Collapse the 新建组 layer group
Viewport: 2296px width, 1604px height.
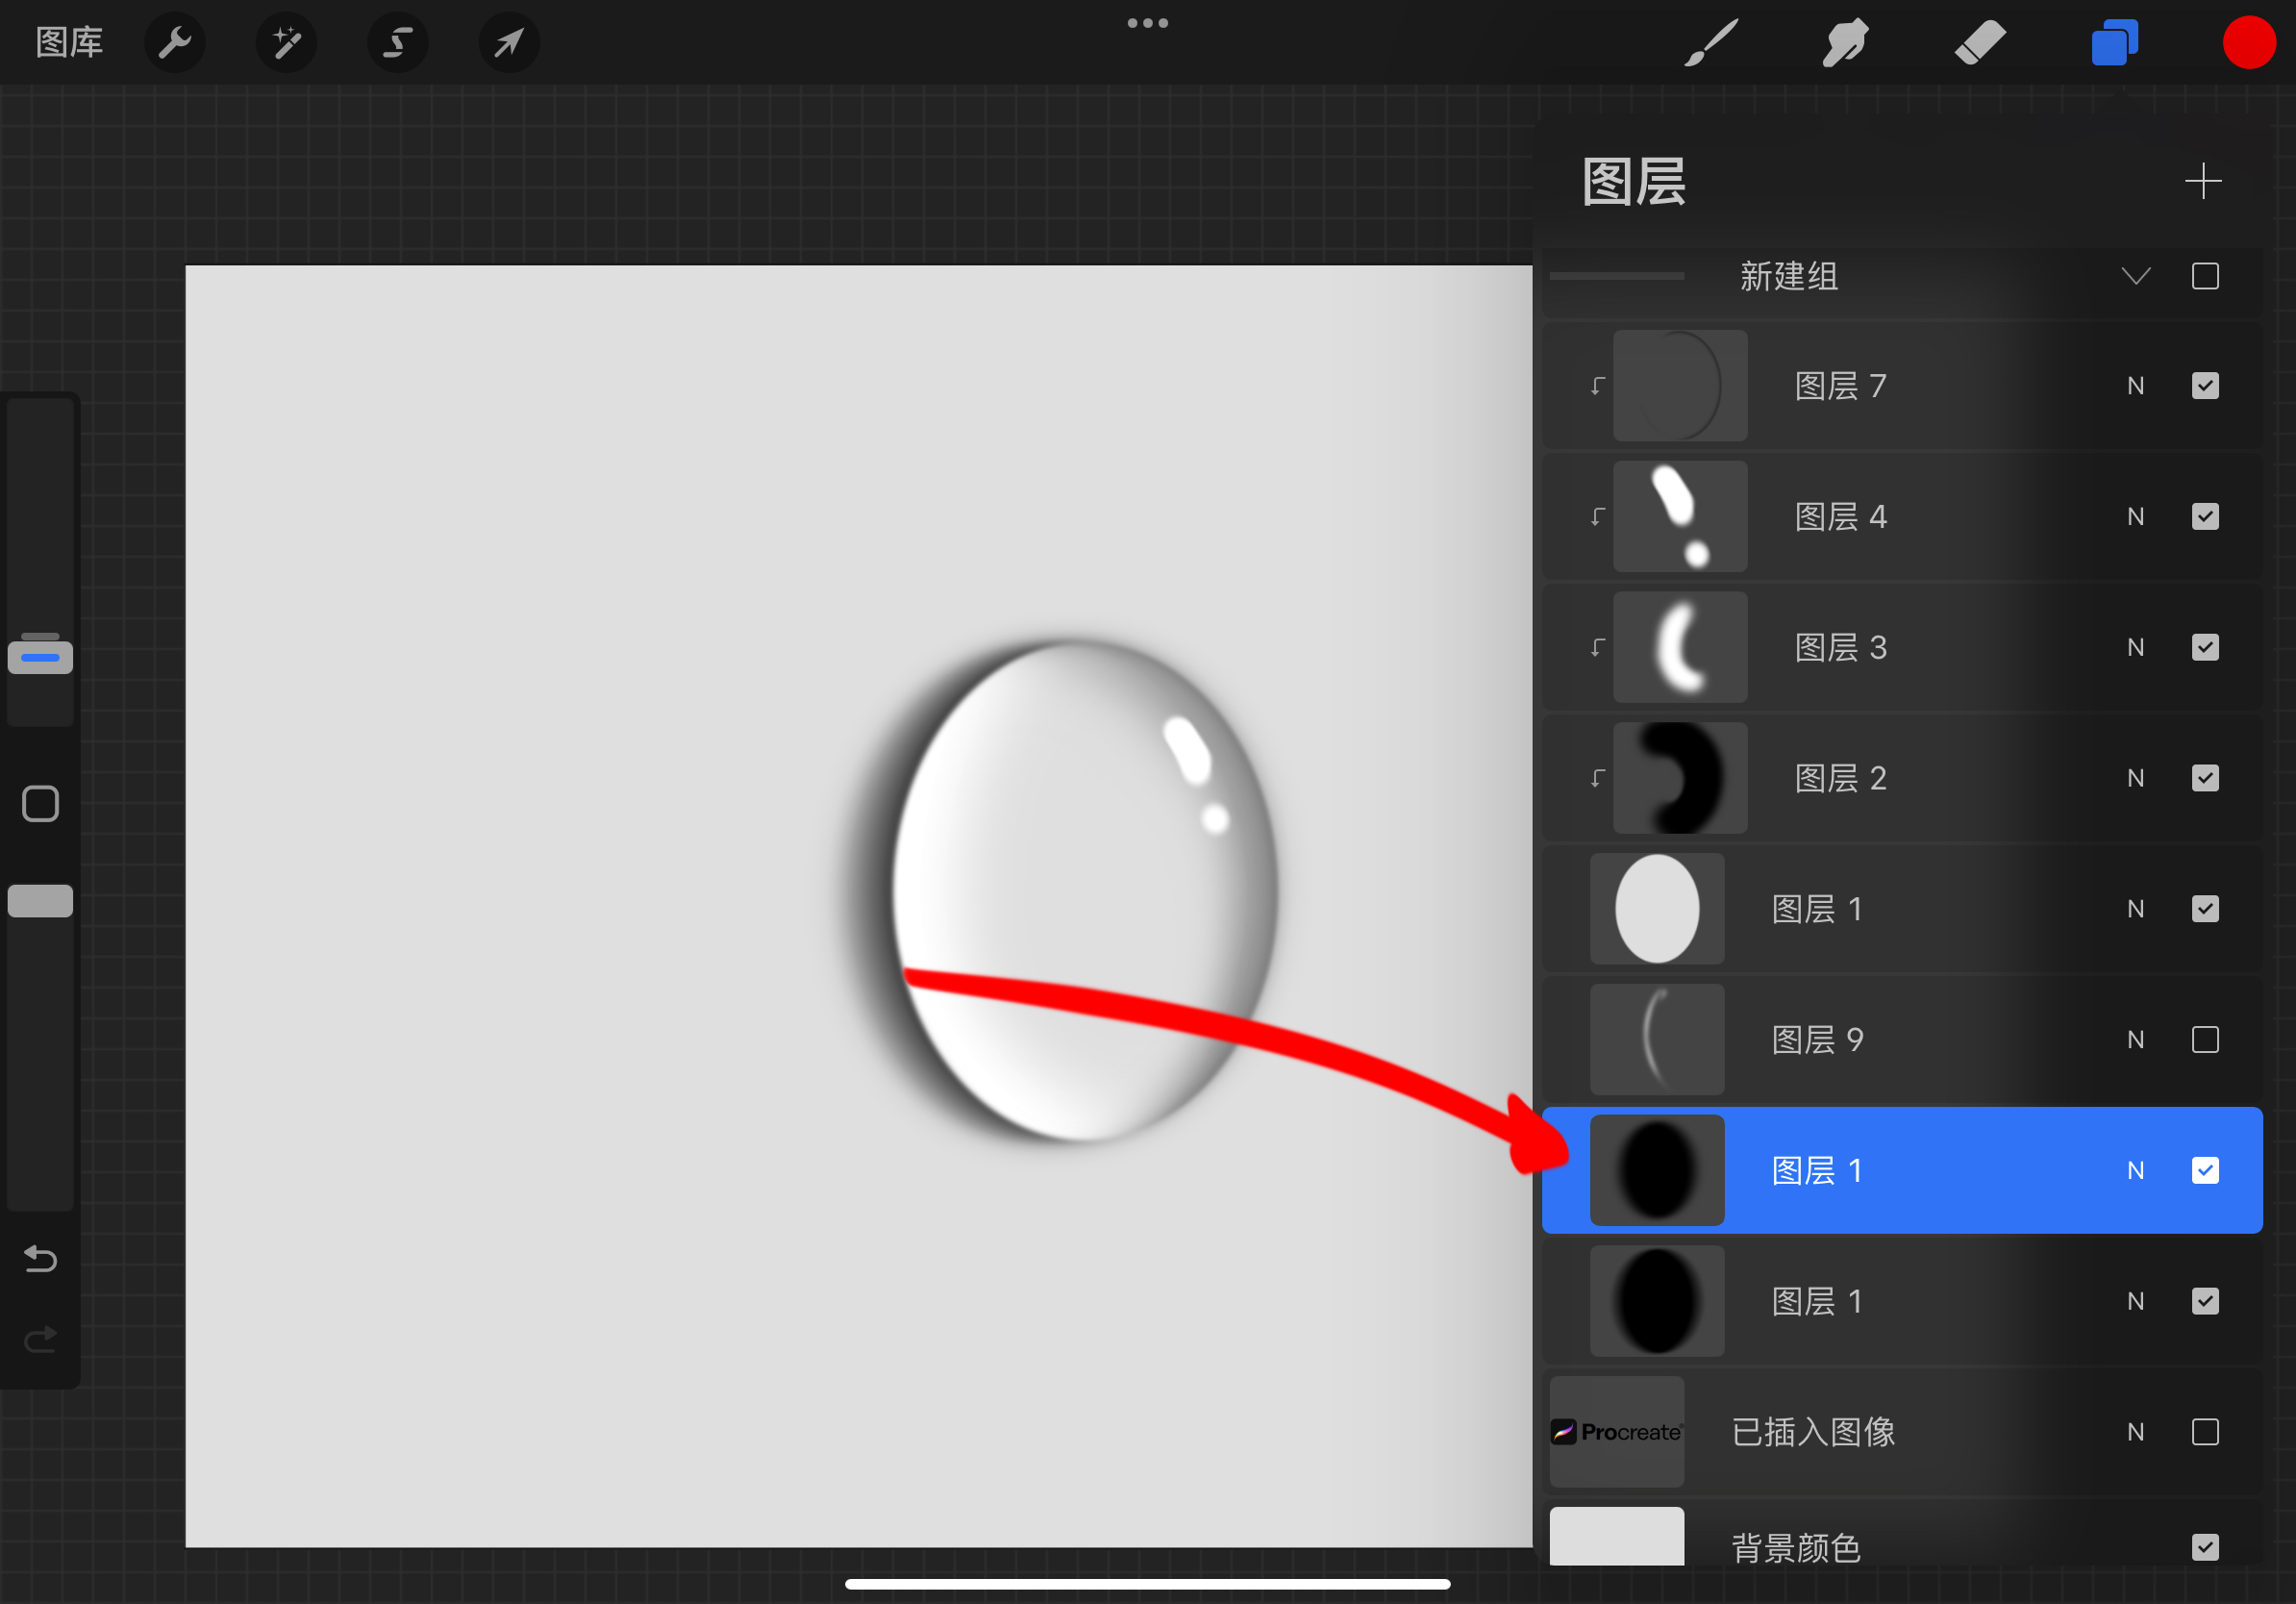tap(2136, 276)
